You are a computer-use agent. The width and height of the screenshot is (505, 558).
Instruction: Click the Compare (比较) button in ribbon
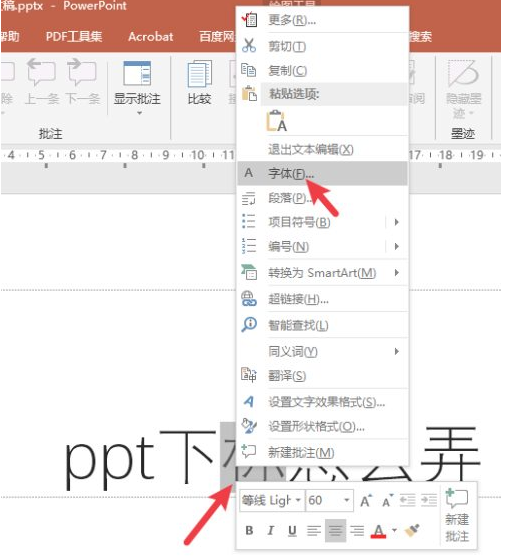[x=200, y=83]
